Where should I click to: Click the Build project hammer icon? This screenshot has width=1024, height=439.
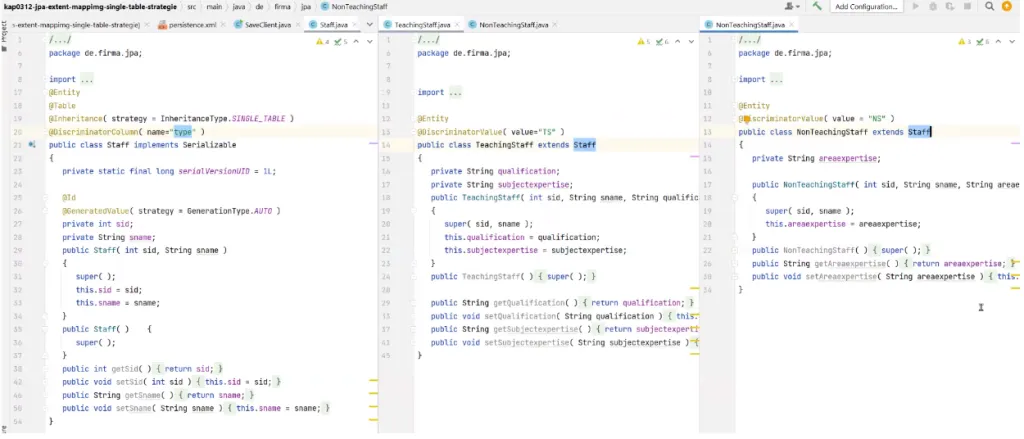click(816, 7)
